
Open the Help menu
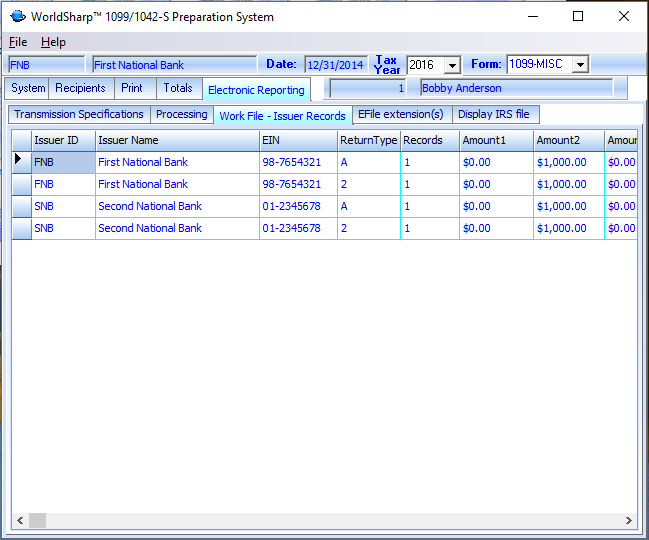[53, 42]
